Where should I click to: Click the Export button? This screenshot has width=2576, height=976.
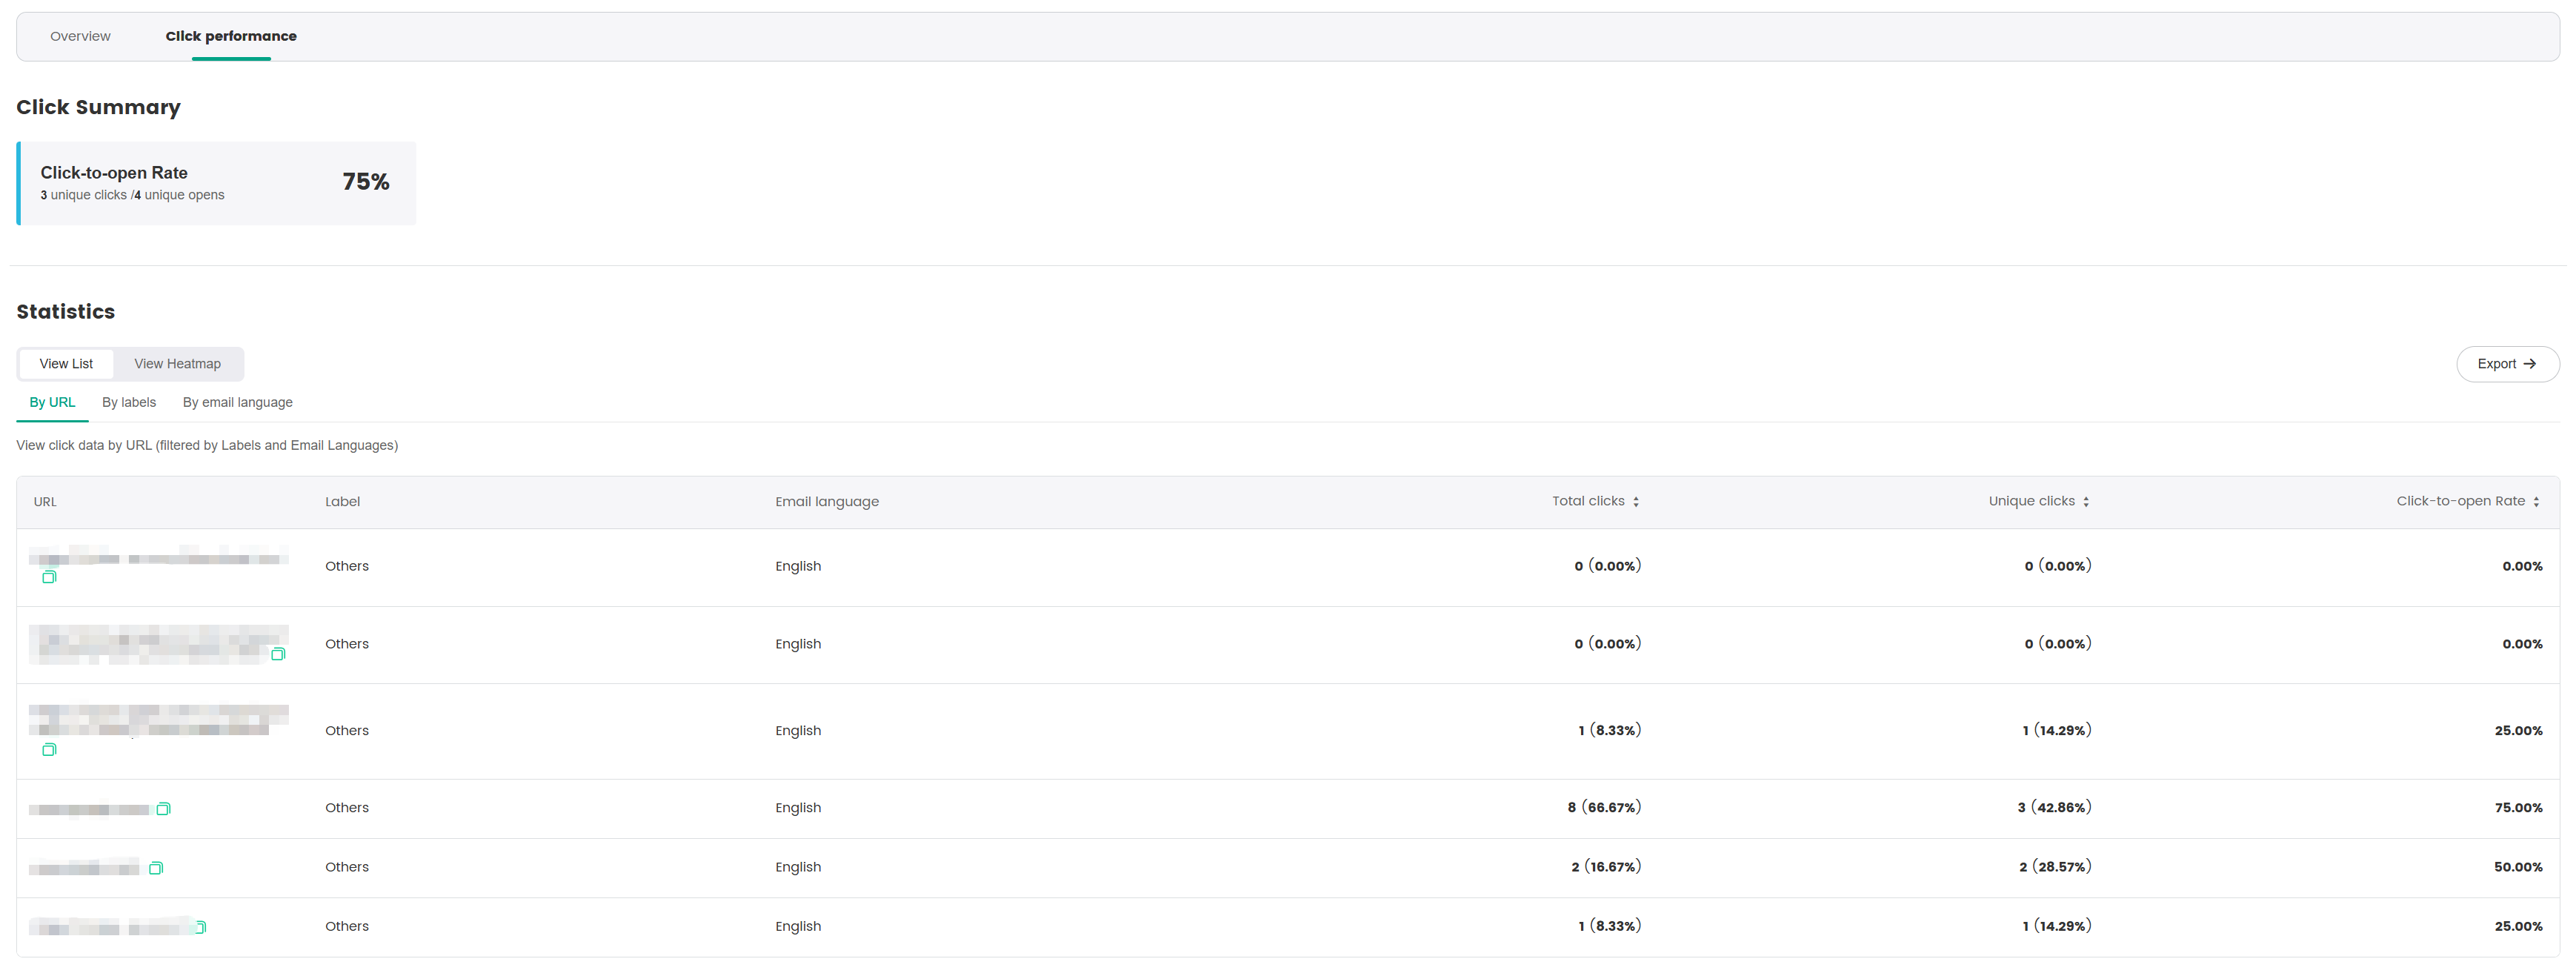click(x=2506, y=364)
